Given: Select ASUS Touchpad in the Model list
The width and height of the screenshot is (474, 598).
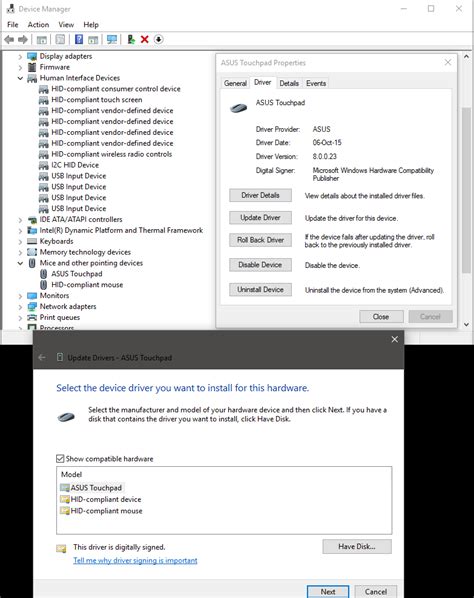Looking at the screenshot, I should [x=92, y=488].
